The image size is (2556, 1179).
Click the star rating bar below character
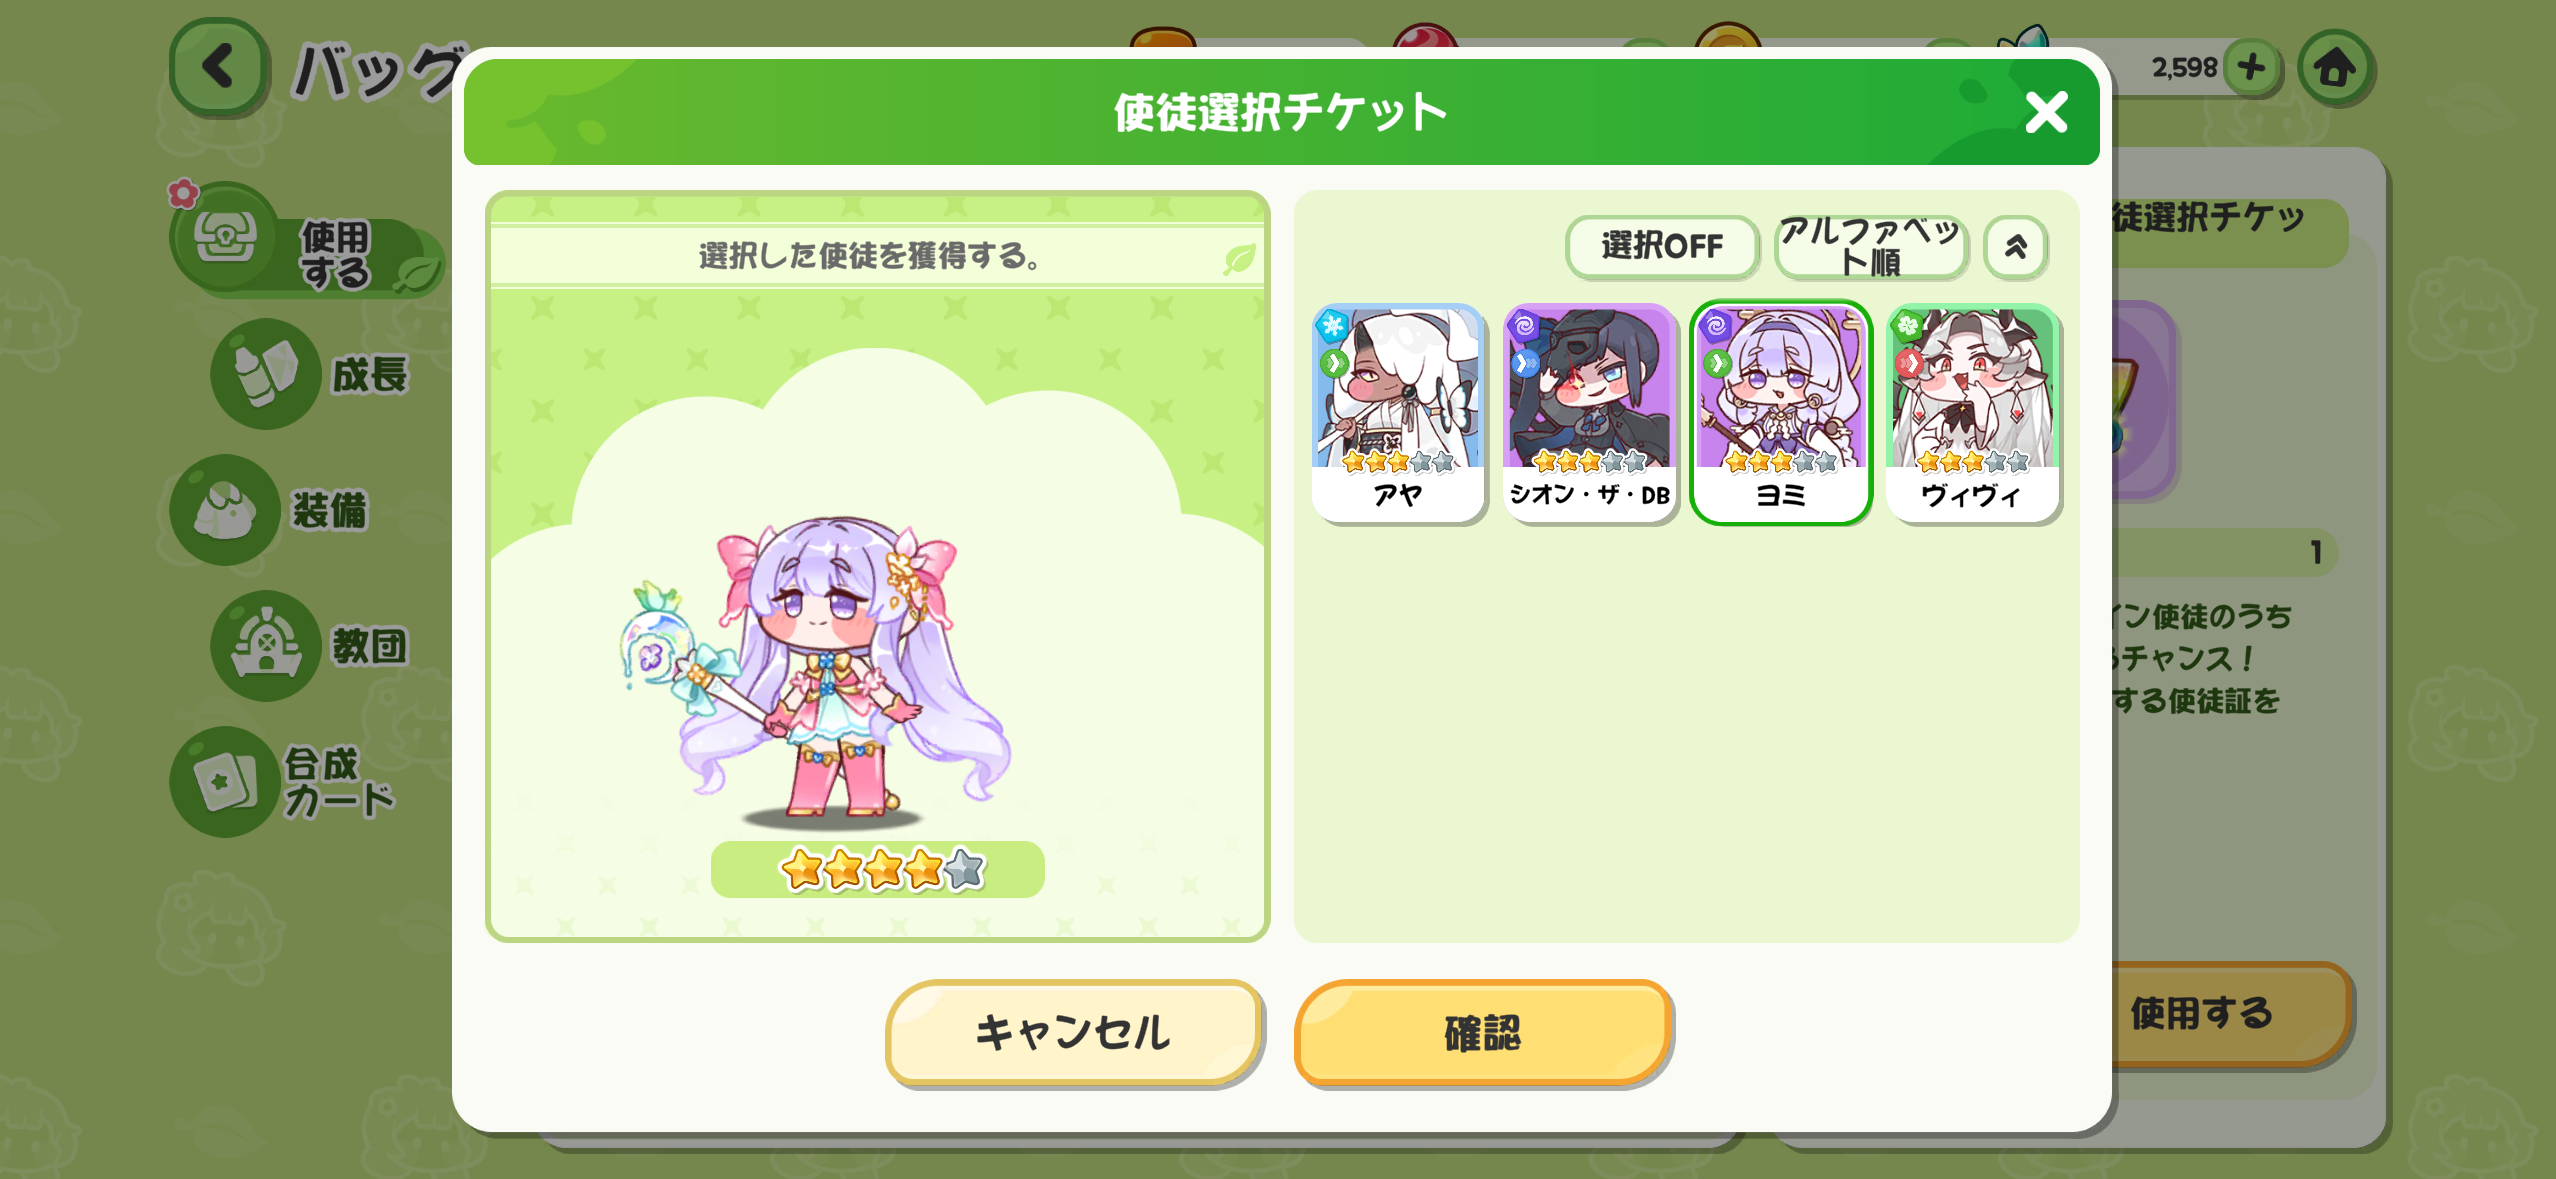(x=877, y=869)
